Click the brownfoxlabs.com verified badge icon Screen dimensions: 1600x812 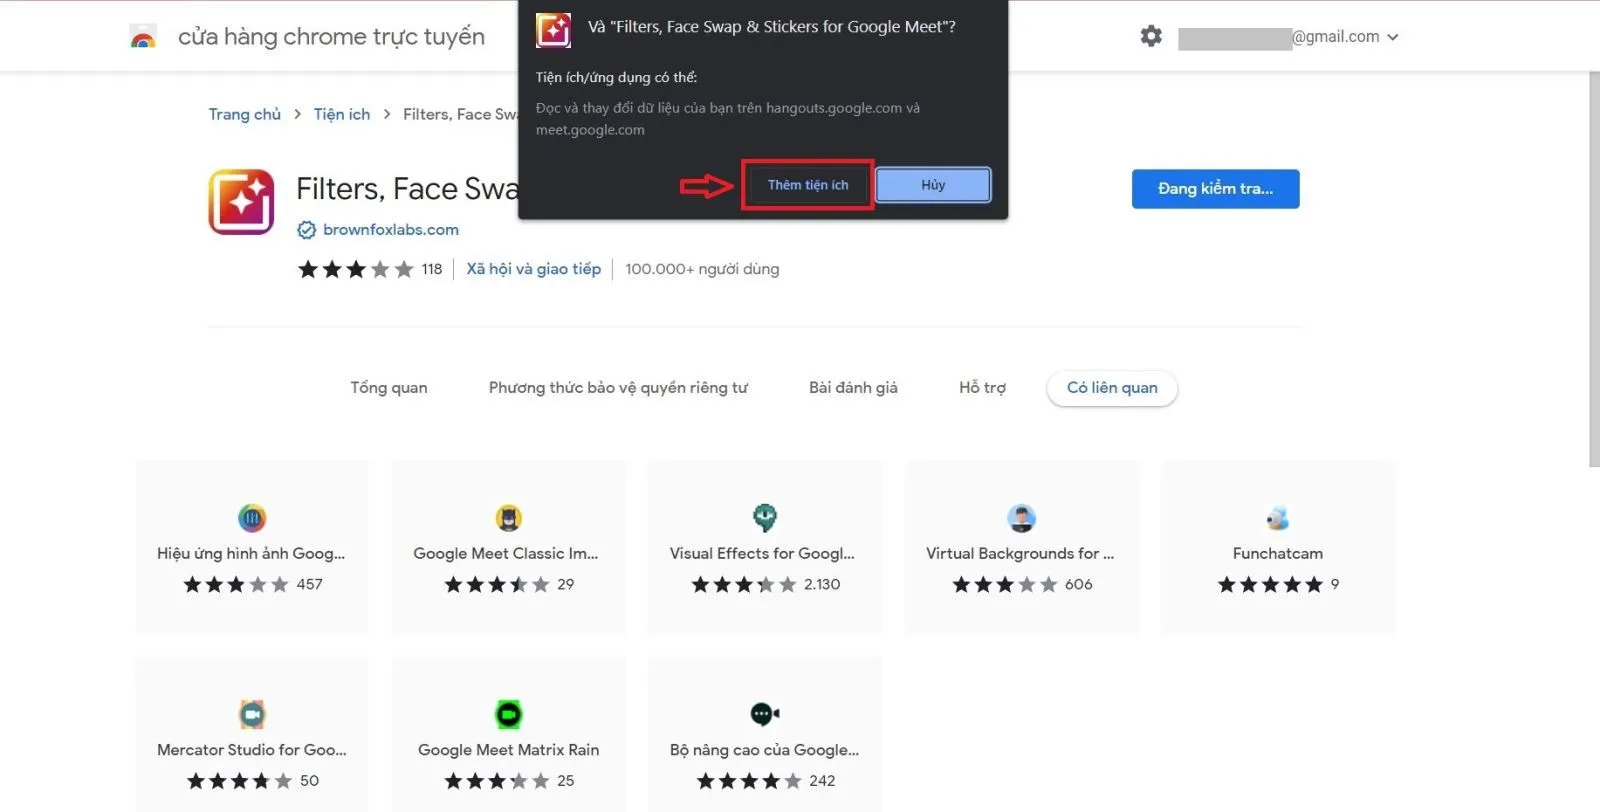coord(306,230)
